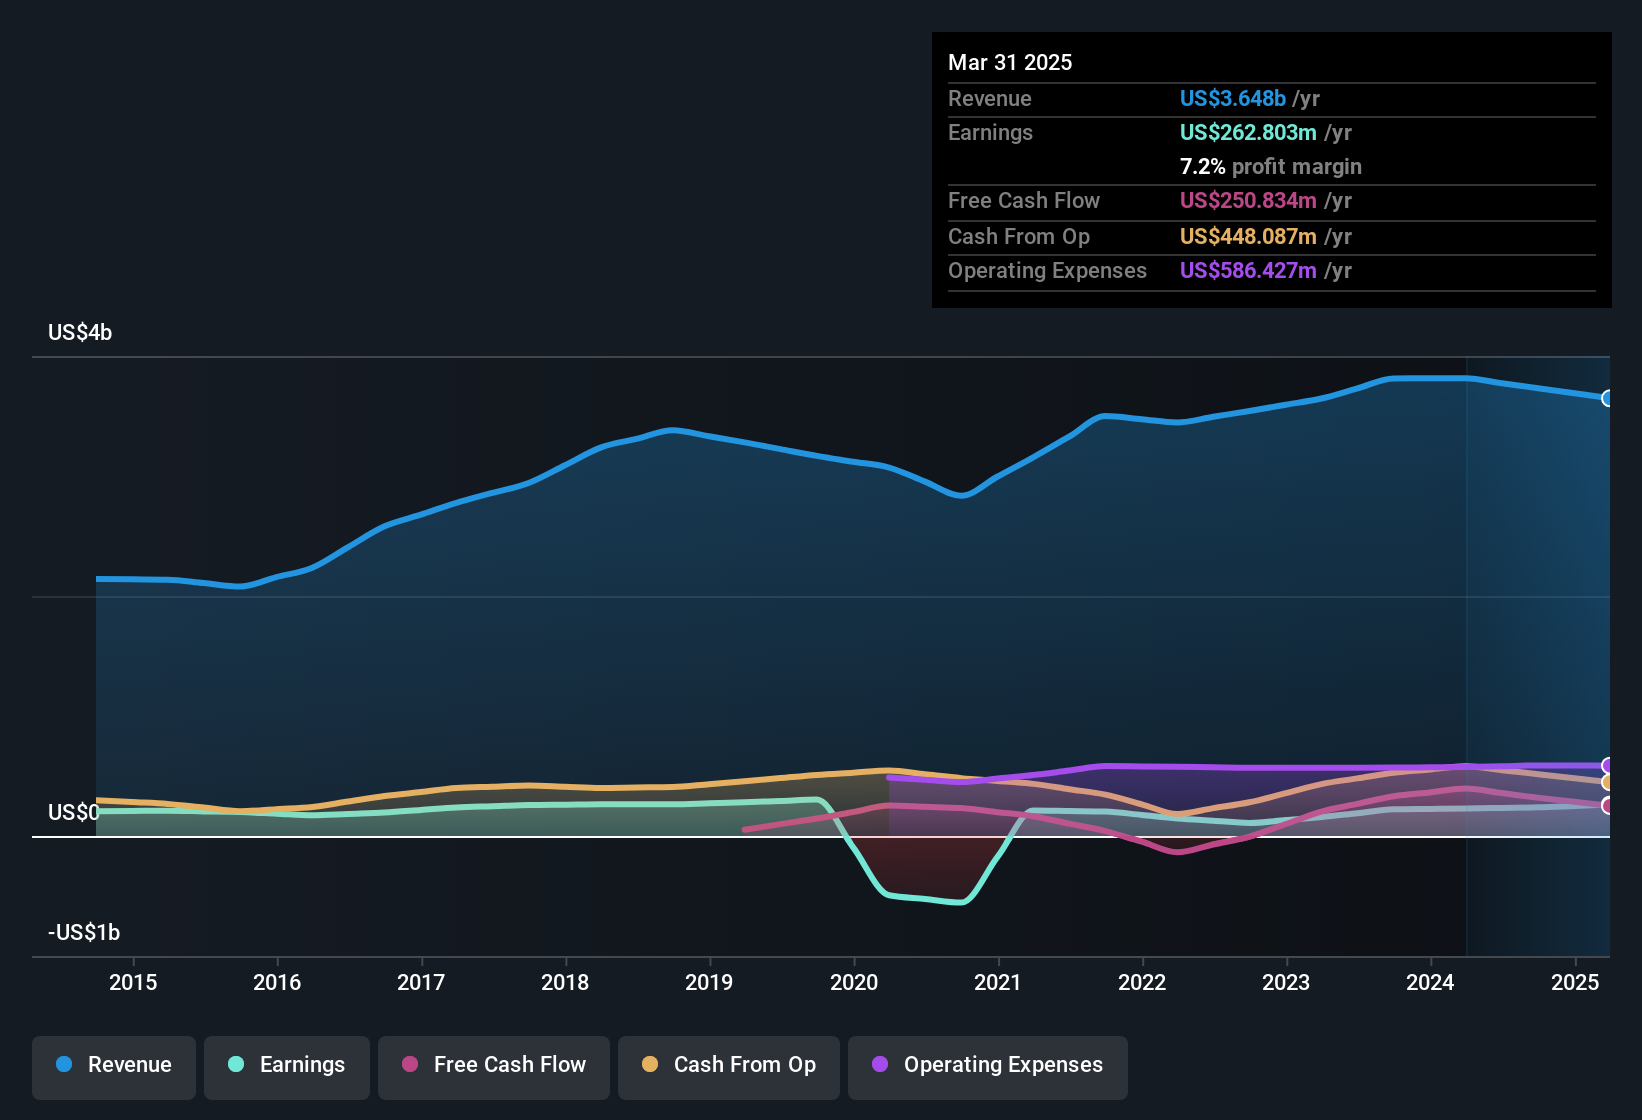Click the Revenue endpoint marker on the chart
The width and height of the screenshot is (1642, 1120).
1608,397
